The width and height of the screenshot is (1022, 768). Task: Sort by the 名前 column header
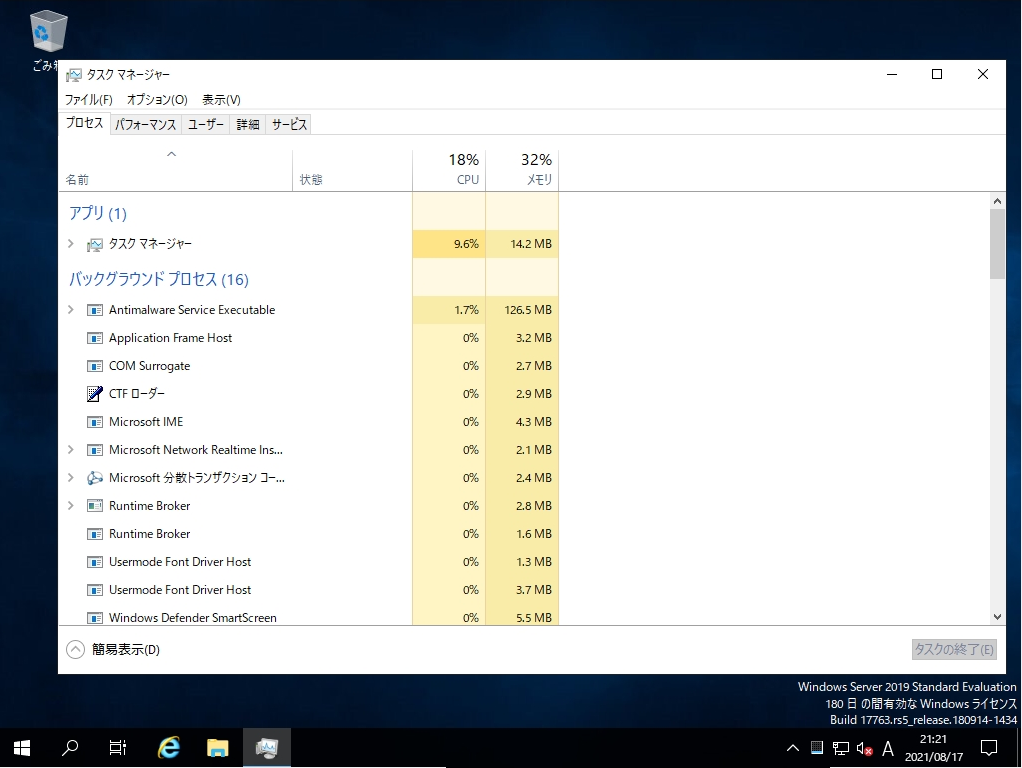click(175, 171)
